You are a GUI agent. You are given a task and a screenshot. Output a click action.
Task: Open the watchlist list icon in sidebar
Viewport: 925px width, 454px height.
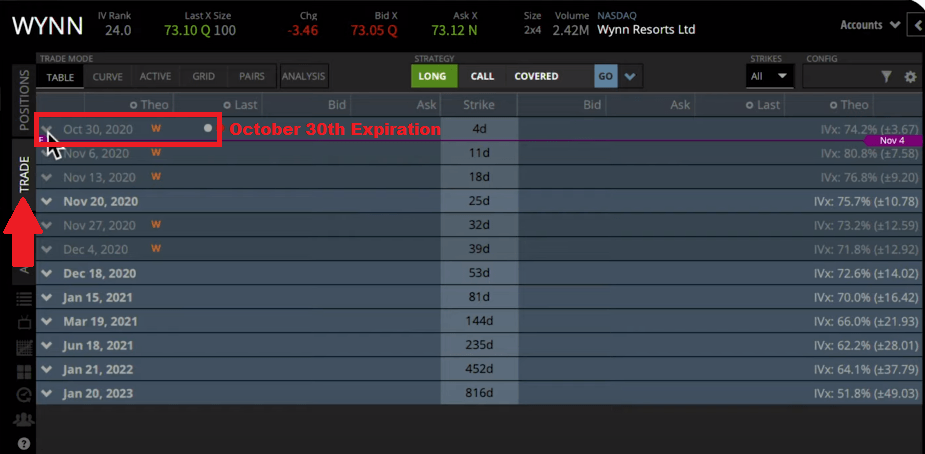click(x=24, y=299)
